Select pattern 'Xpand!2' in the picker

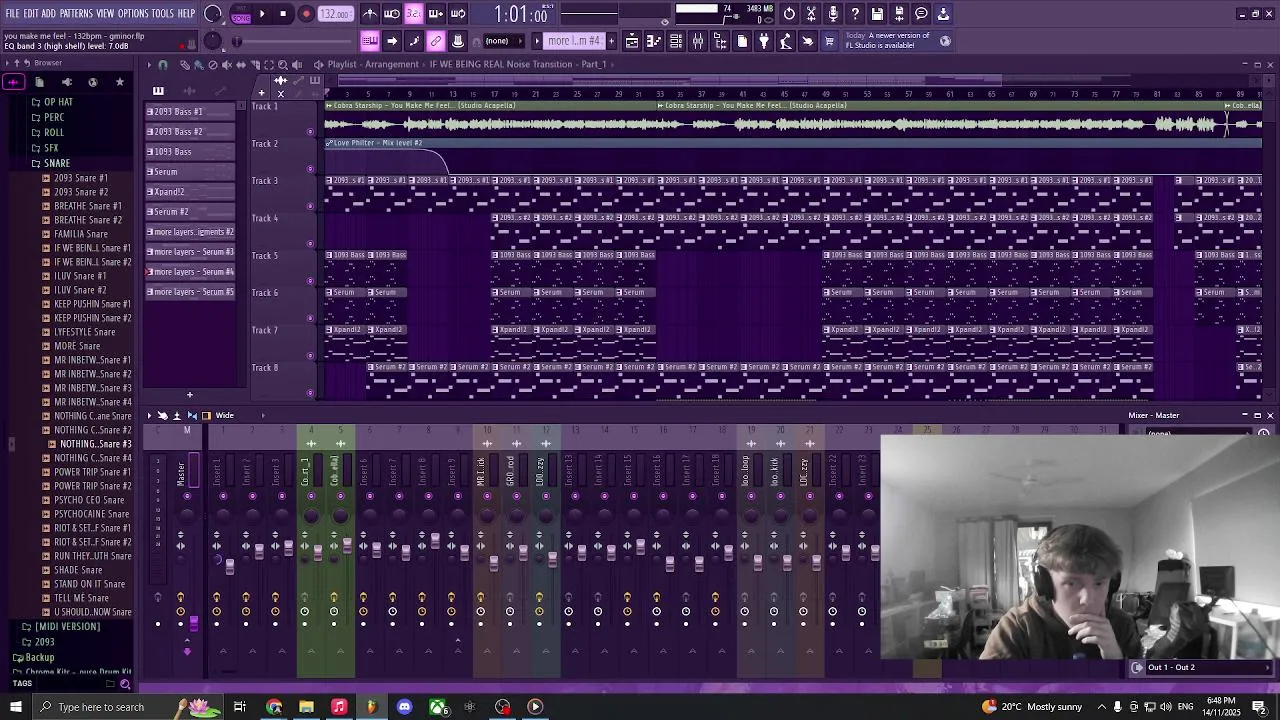click(191, 192)
